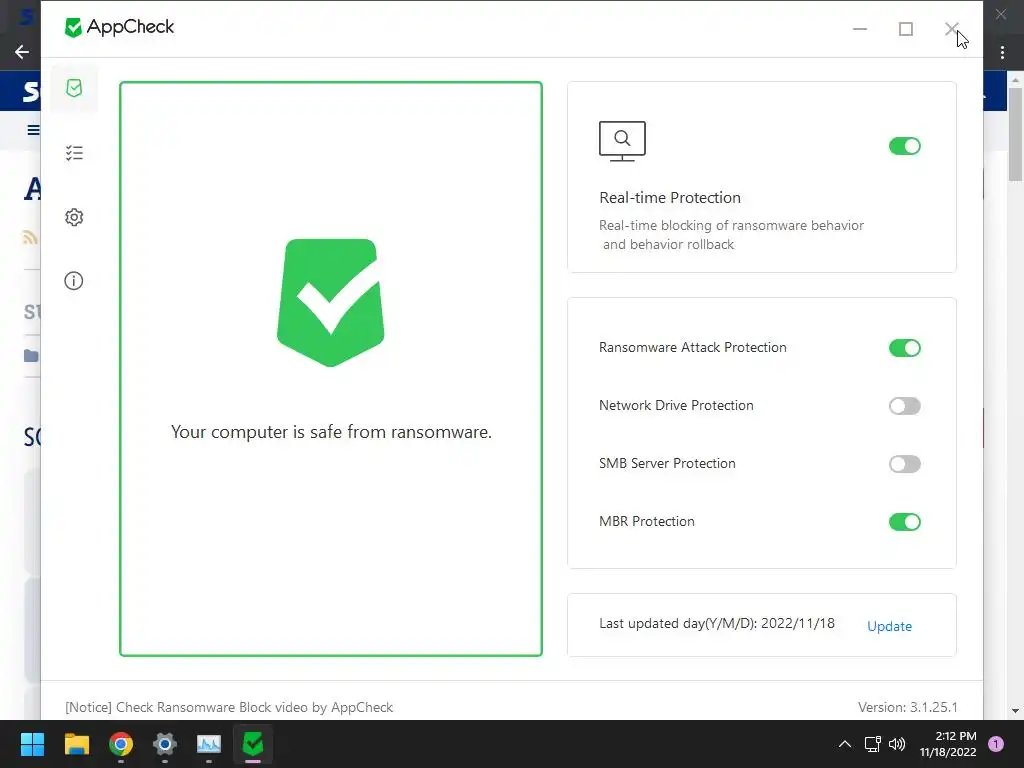Open the Windows Start menu
The width and height of the screenshot is (1024, 768).
click(x=32, y=744)
